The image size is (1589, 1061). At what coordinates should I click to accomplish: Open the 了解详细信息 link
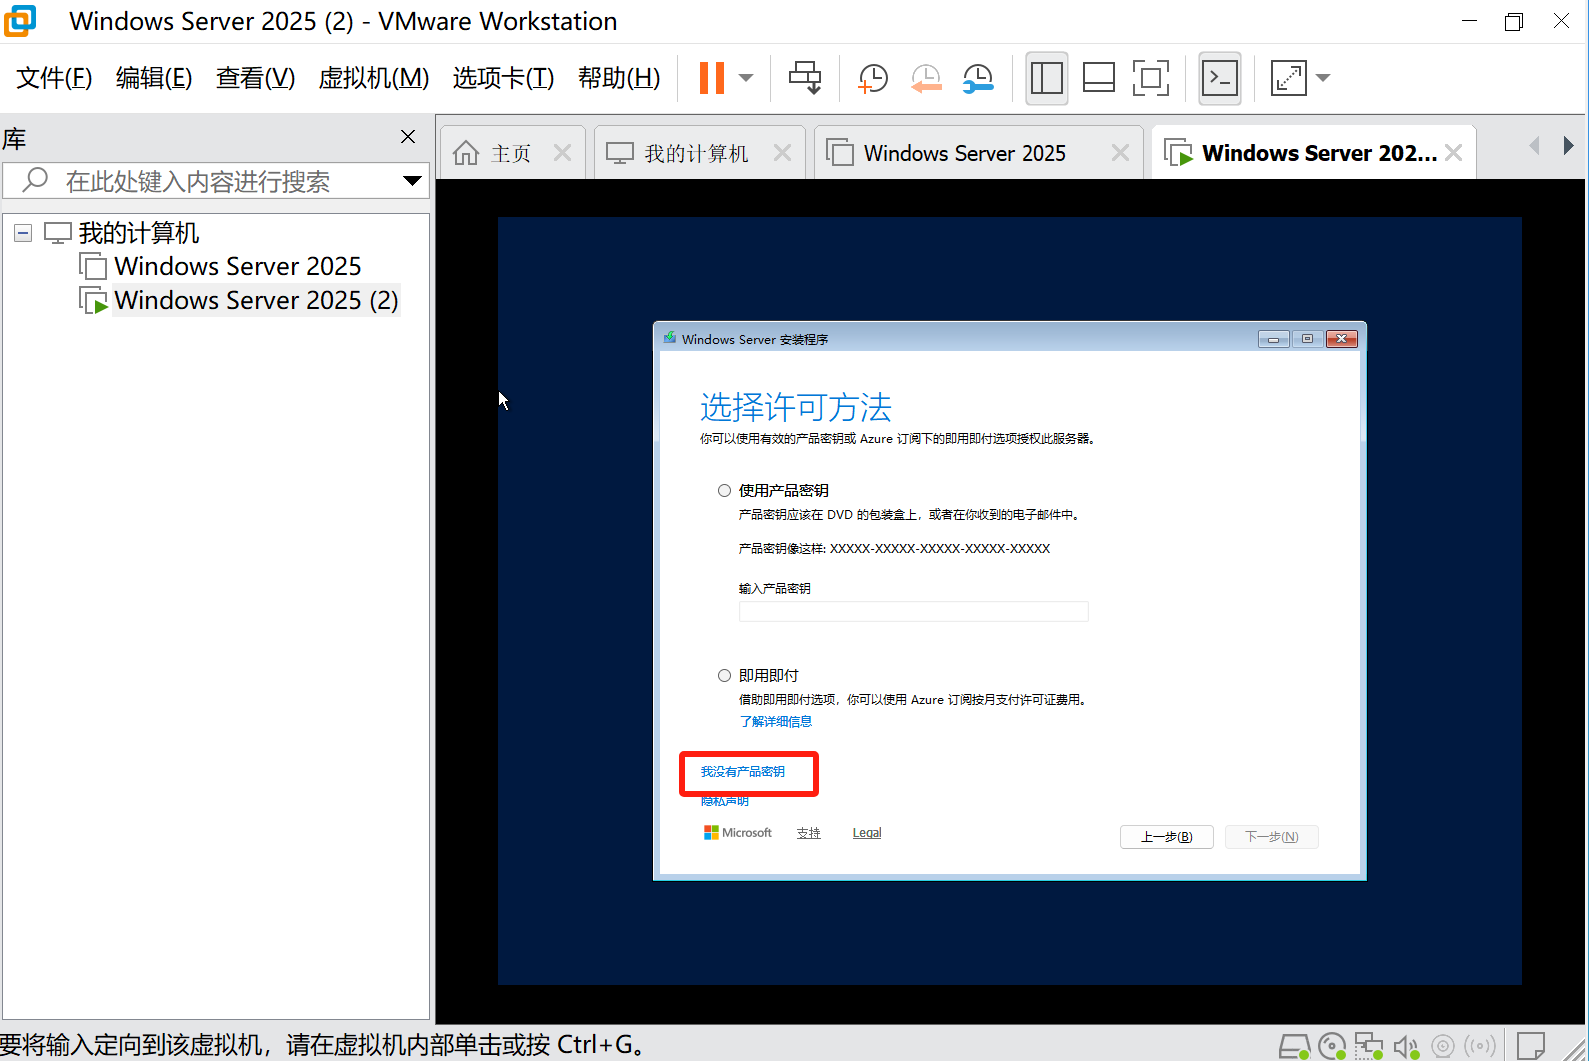775,721
